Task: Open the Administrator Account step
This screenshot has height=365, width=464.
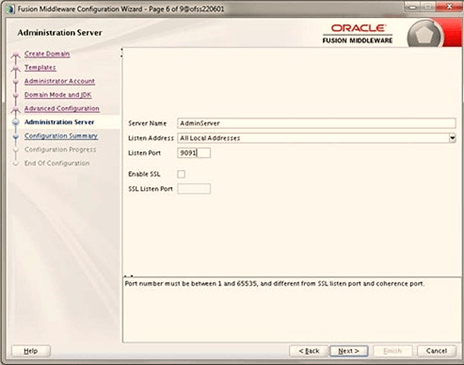Action: coord(59,81)
